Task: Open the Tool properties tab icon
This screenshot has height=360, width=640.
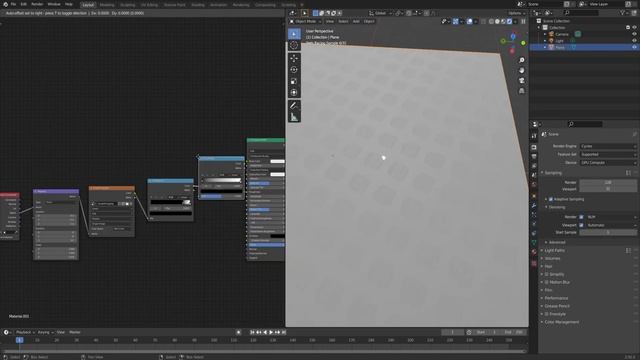Action: [534, 136]
